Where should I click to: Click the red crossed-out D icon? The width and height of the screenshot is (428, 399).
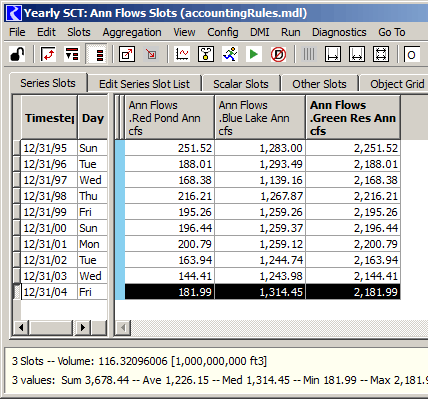click(278, 54)
